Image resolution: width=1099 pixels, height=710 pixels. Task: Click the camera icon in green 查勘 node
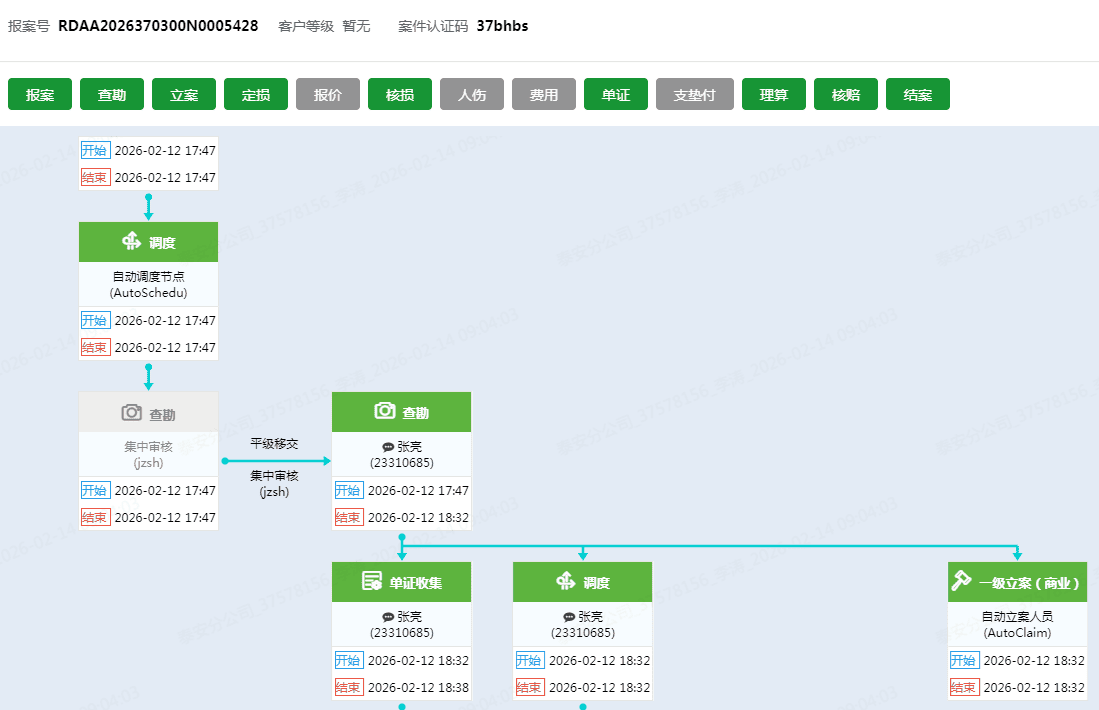[385, 411]
